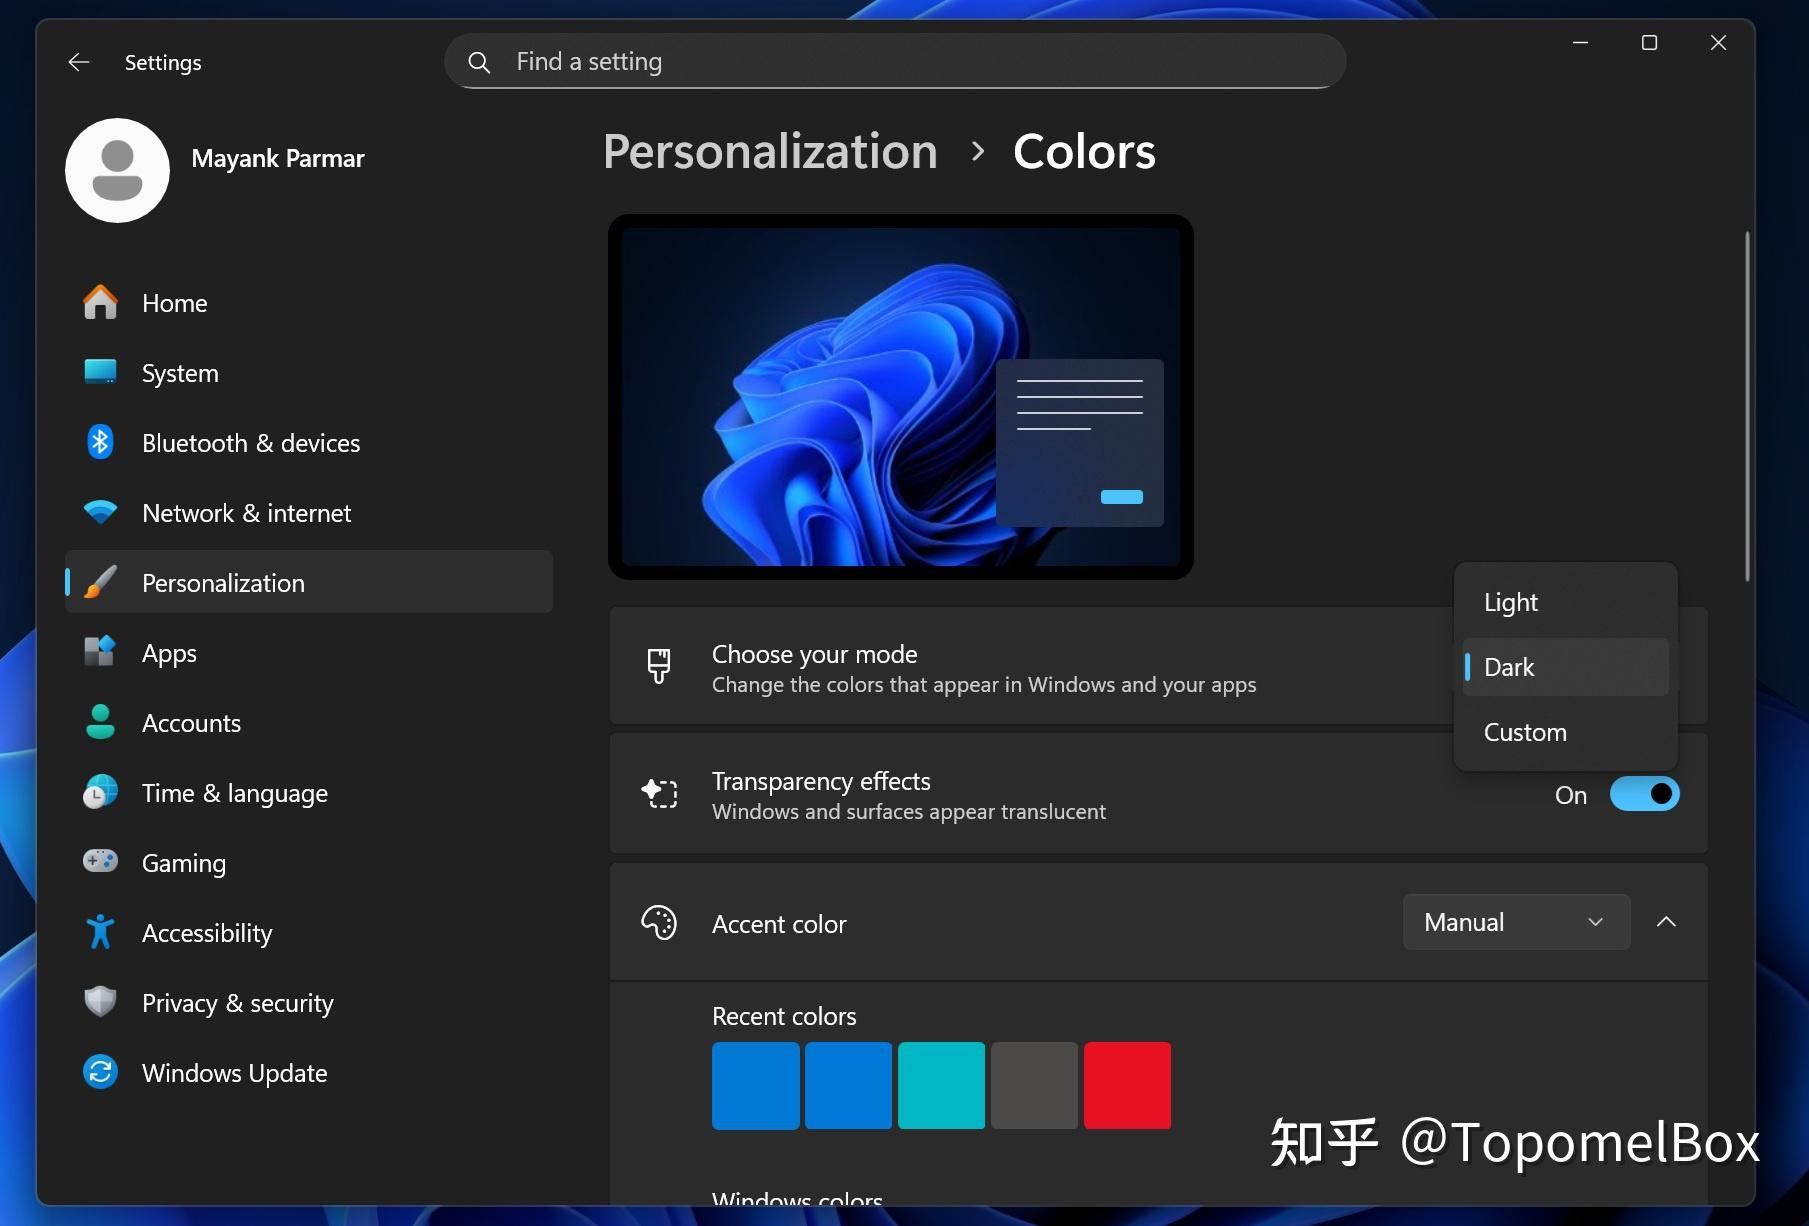This screenshot has height=1226, width=1809.
Task: Go to Home settings
Action: click(x=309, y=302)
